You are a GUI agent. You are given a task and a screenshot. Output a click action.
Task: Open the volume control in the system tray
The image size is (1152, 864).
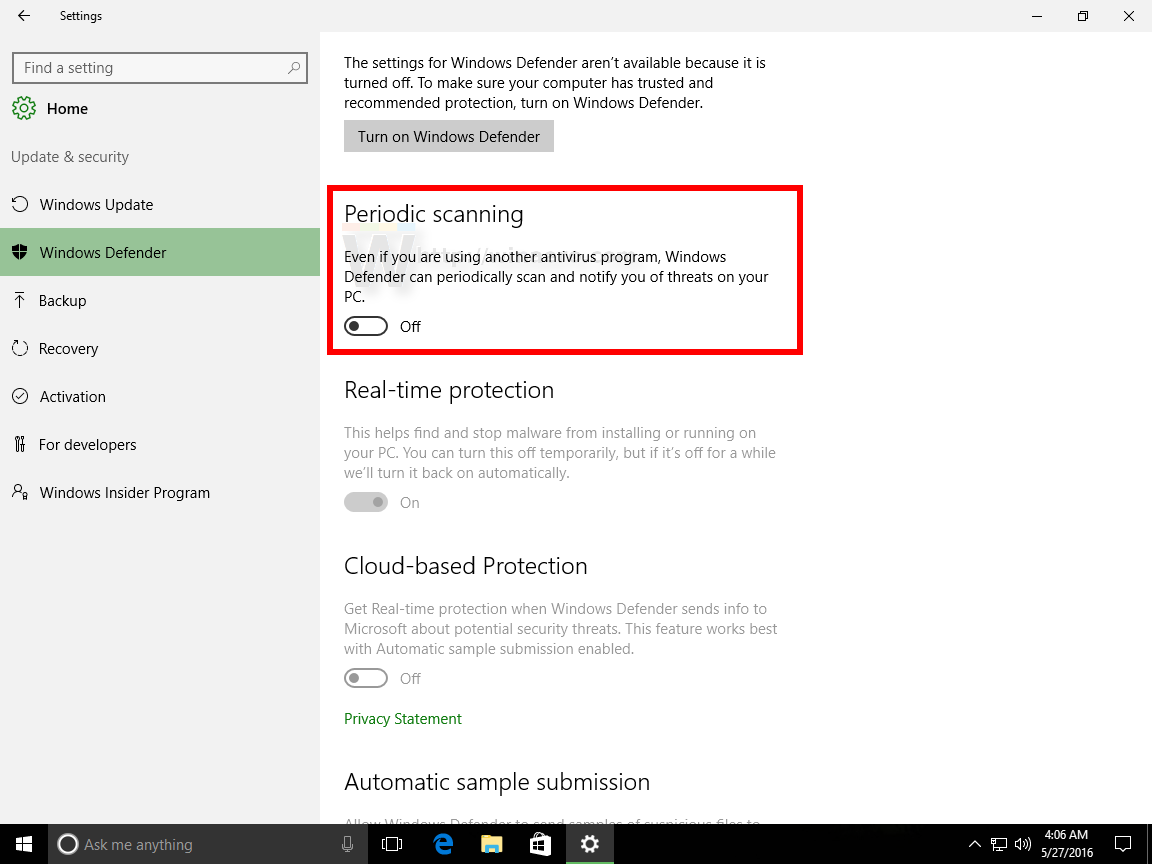click(x=1022, y=843)
